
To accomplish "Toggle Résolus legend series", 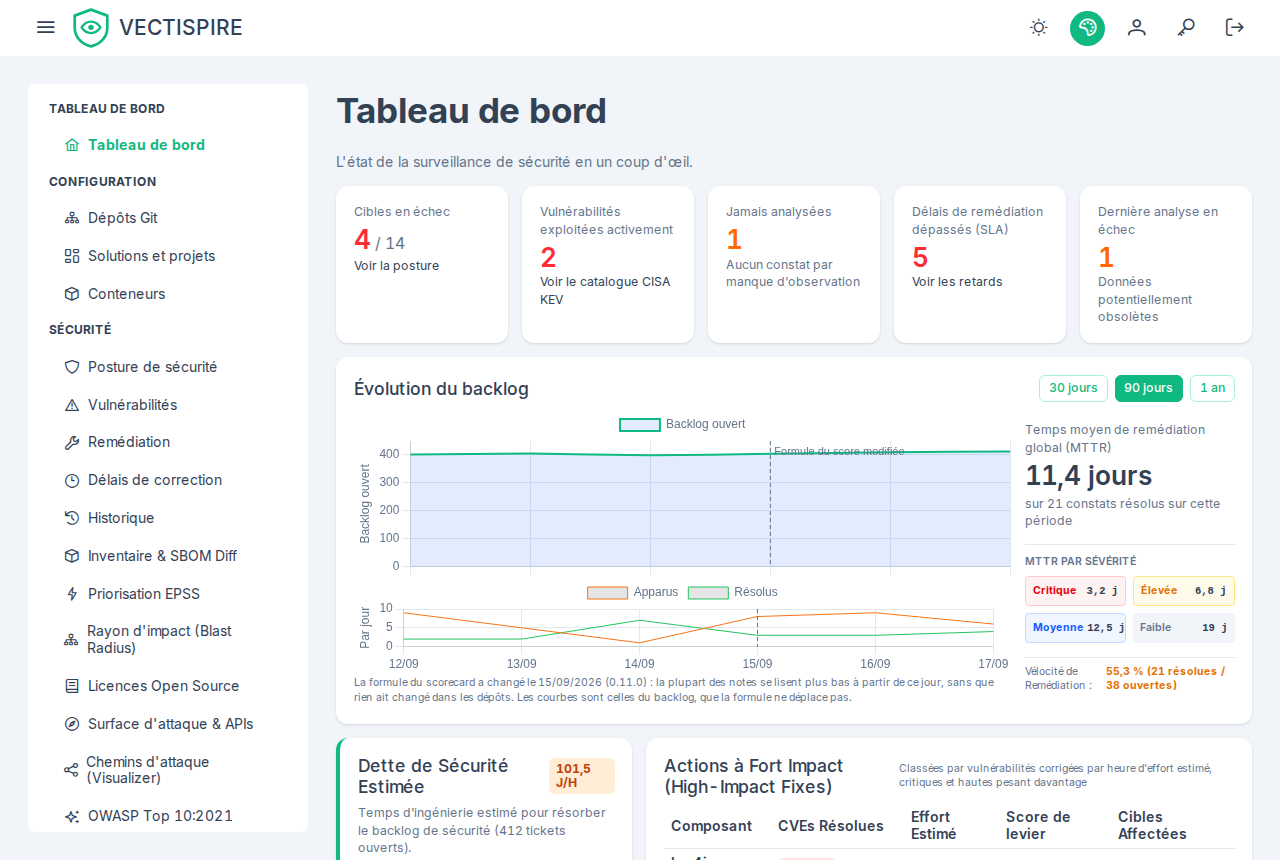I will [733, 592].
